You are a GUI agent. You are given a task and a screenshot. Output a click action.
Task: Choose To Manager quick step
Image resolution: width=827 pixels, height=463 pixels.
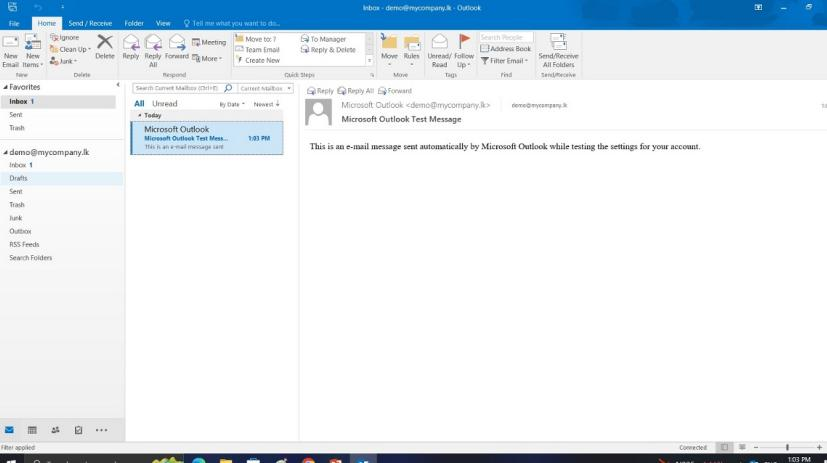(323, 39)
